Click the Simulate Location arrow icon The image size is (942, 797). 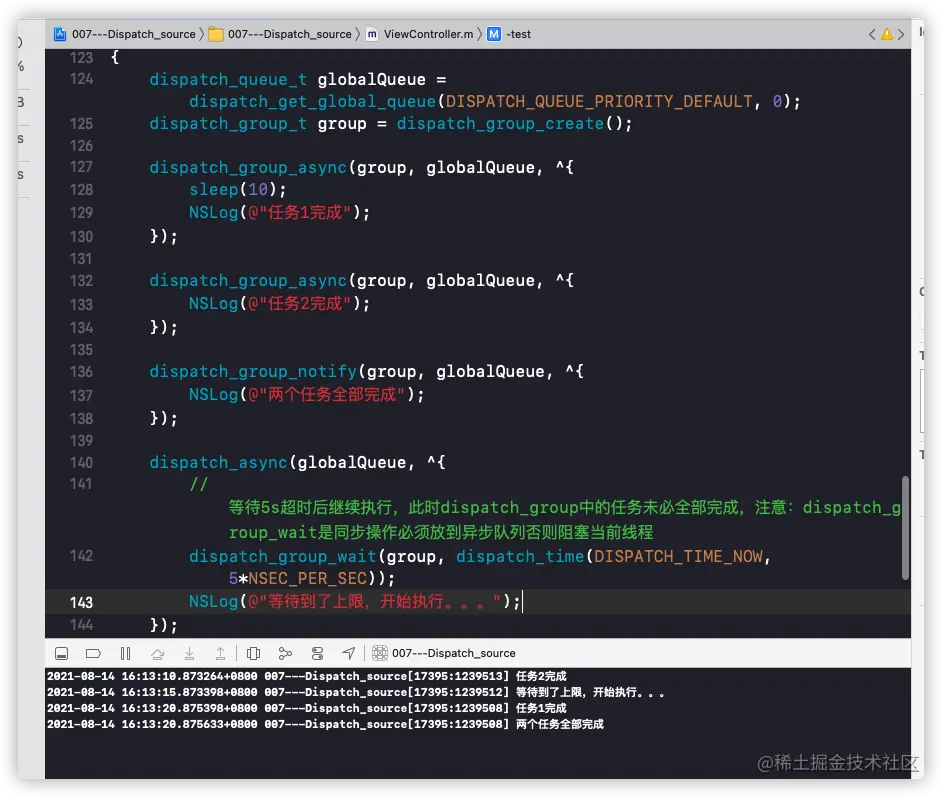pos(348,653)
